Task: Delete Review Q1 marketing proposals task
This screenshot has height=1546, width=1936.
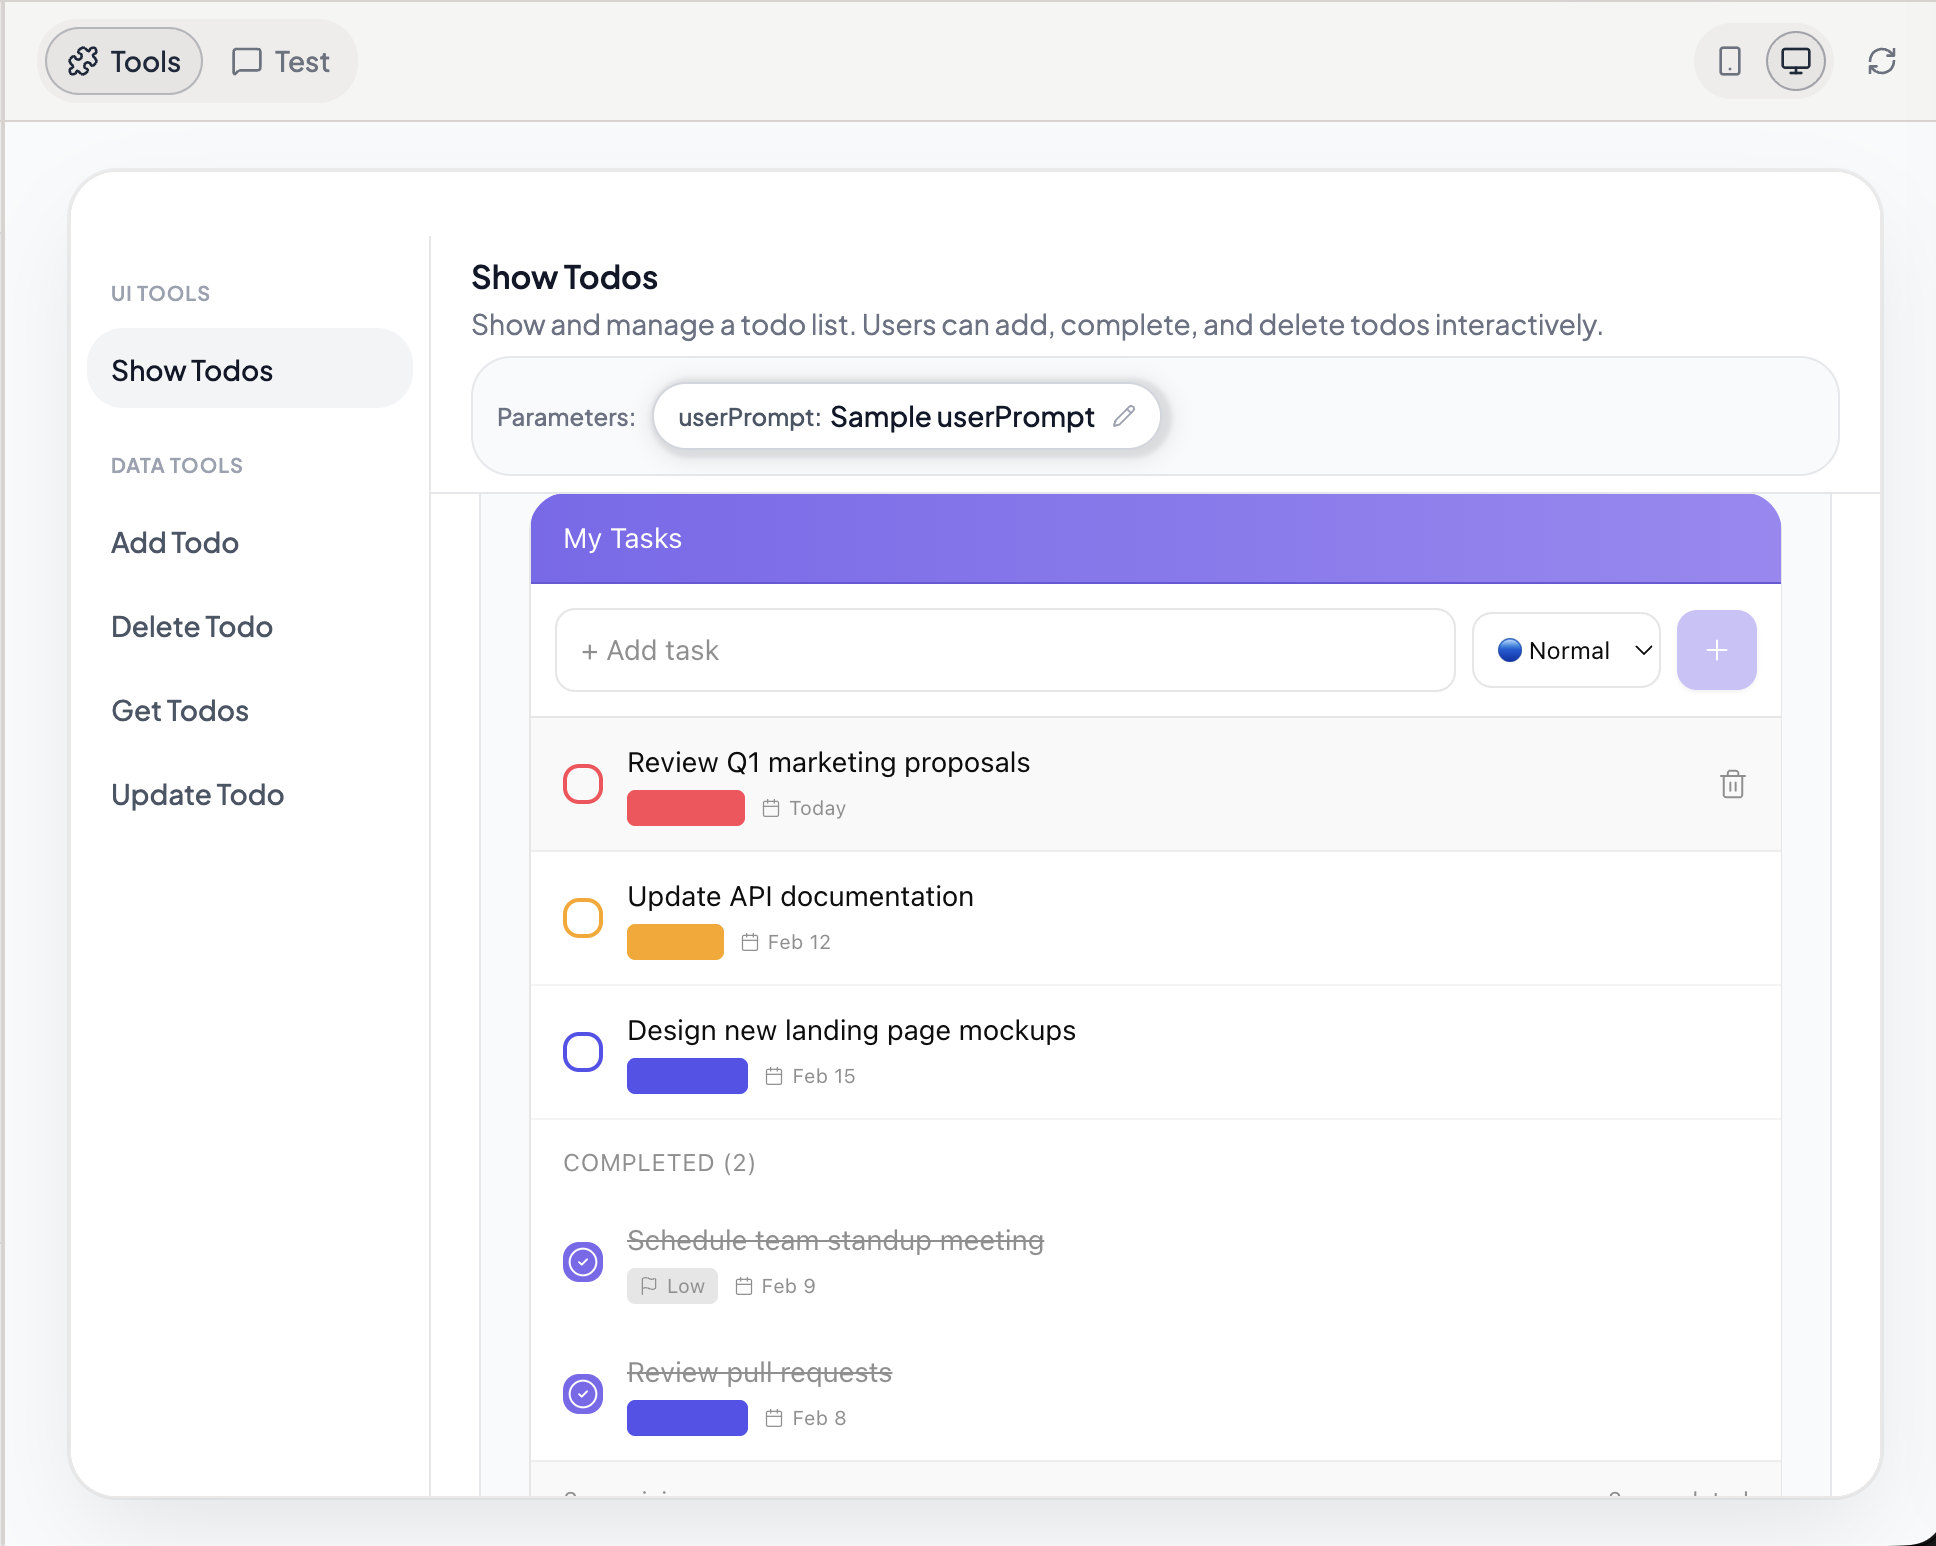Action: tap(1732, 784)
